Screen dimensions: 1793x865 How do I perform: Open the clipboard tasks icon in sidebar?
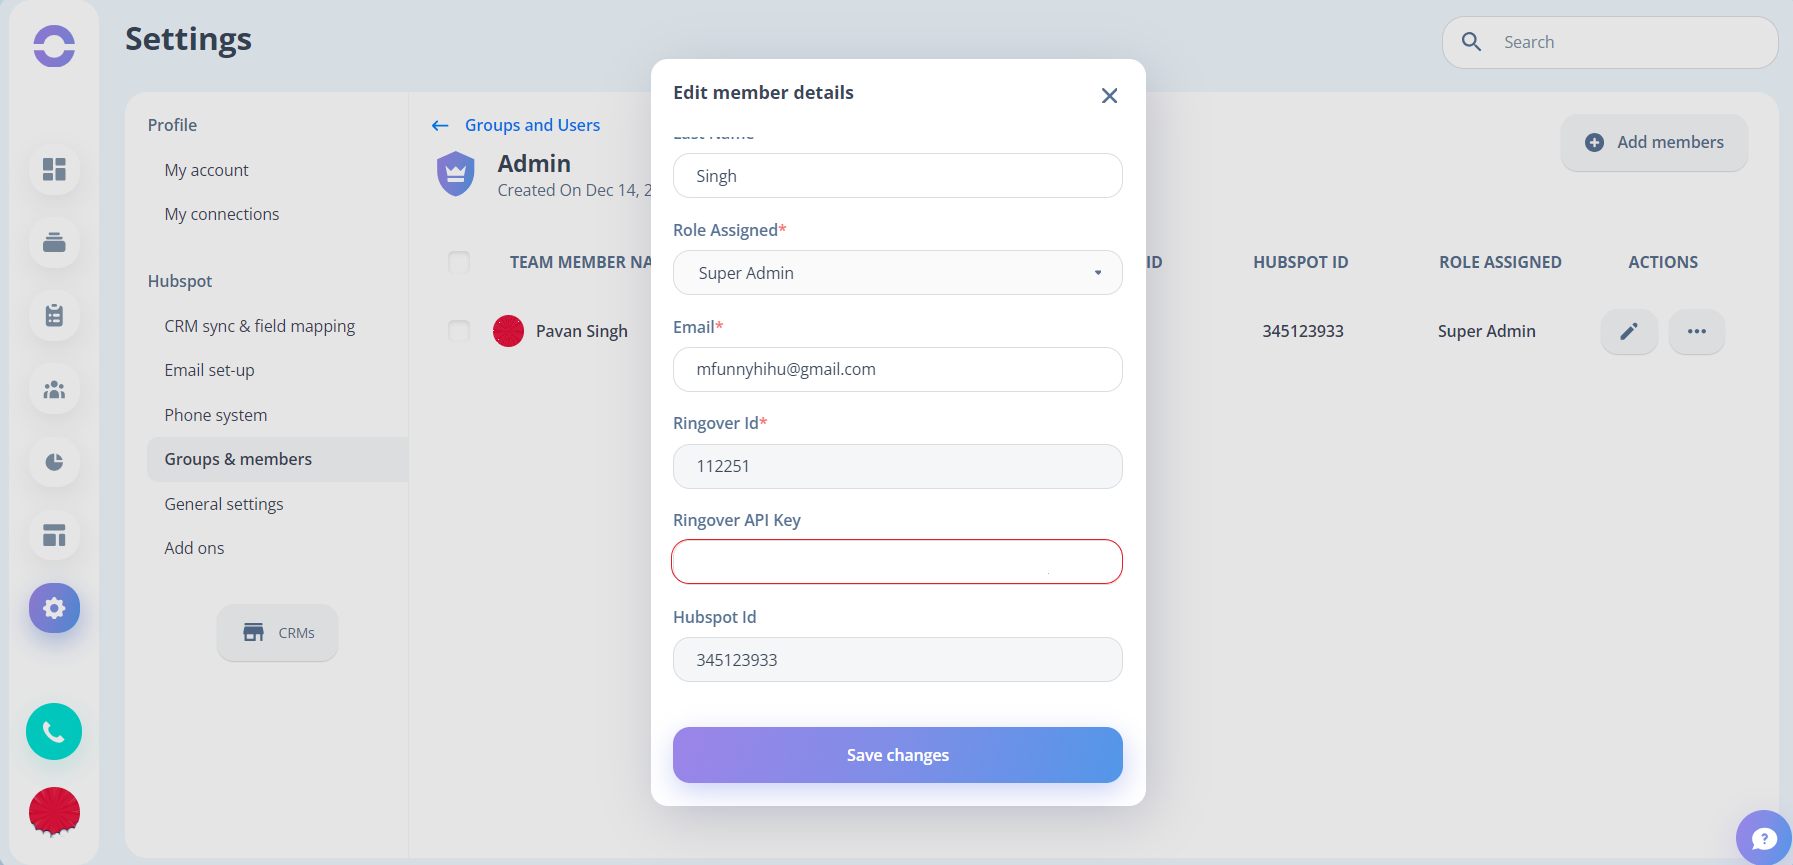pyautogui.click(x=54, y=315)
